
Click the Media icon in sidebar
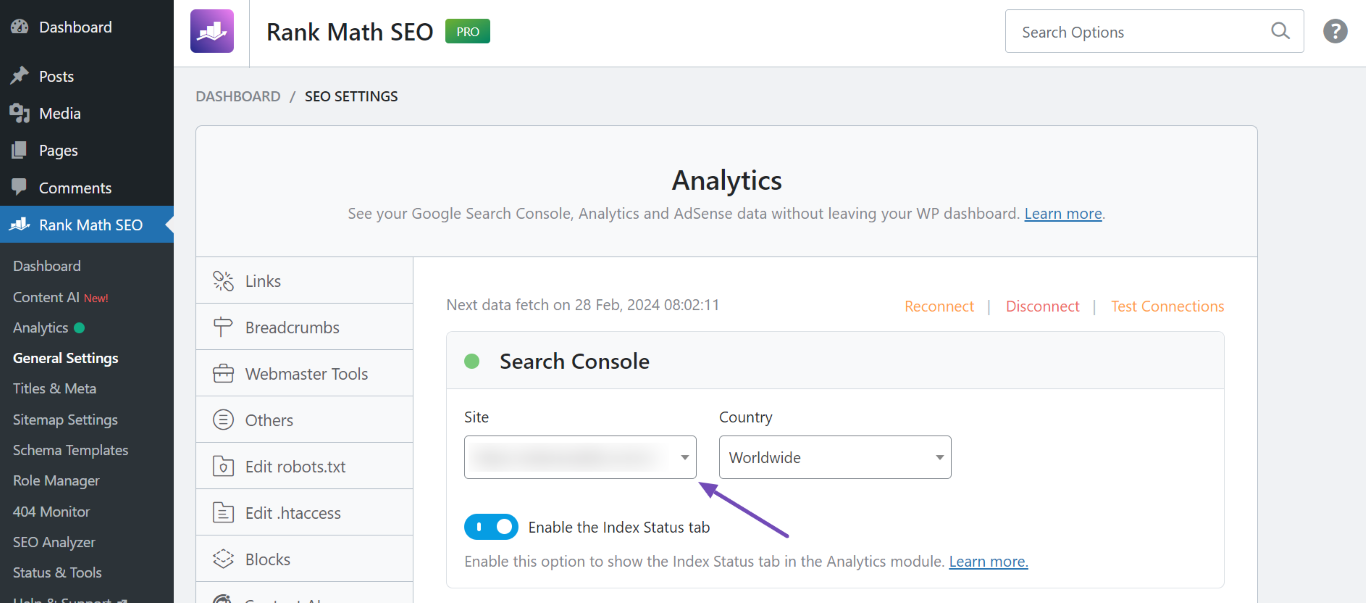[x=19, y=113]
